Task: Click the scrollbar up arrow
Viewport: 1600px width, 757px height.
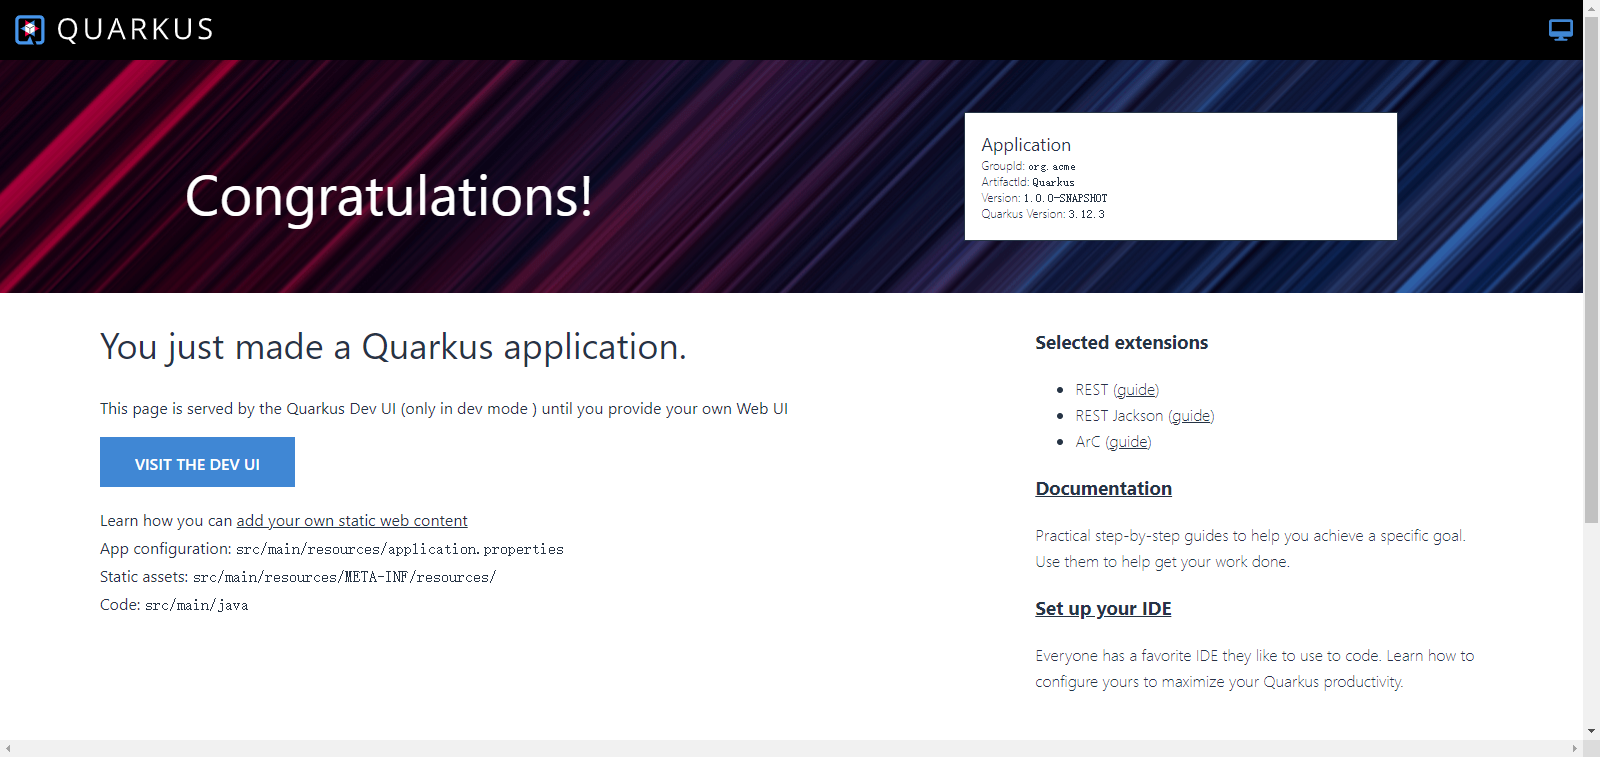Action: (1591, 7)
